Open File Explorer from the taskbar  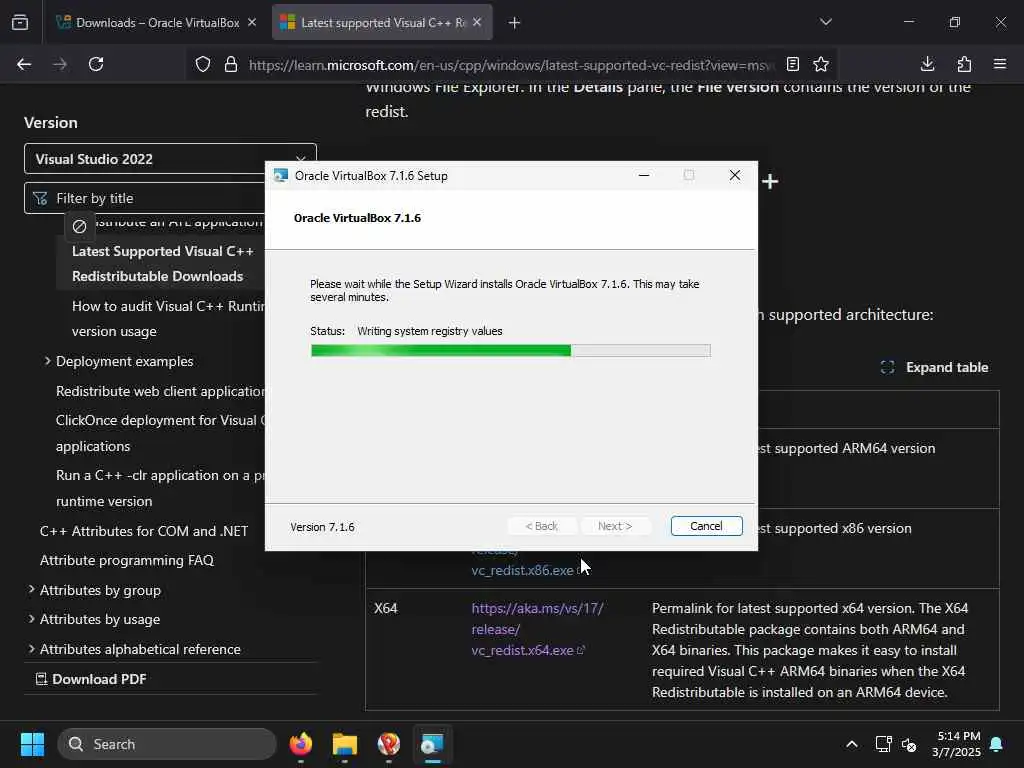tap(345, 744)
